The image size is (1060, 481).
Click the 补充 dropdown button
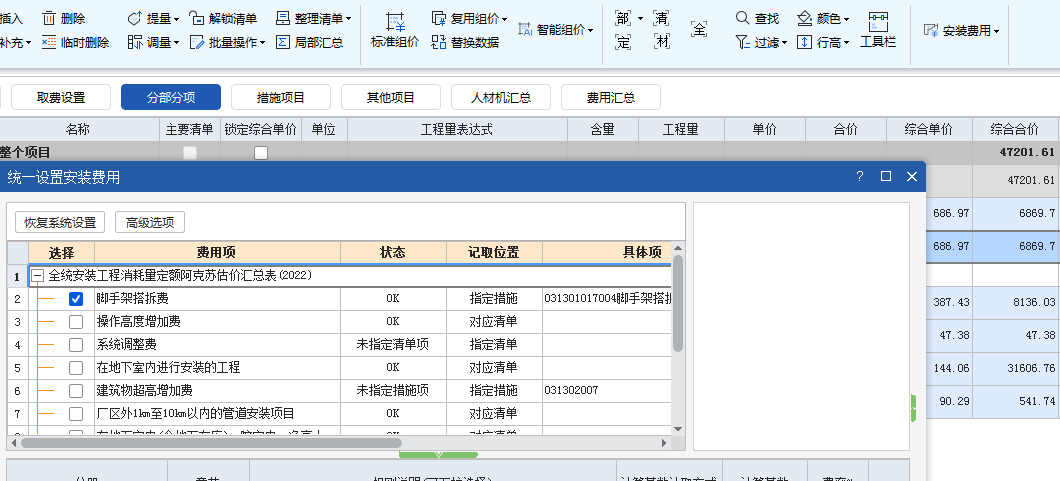click(15, 43)
